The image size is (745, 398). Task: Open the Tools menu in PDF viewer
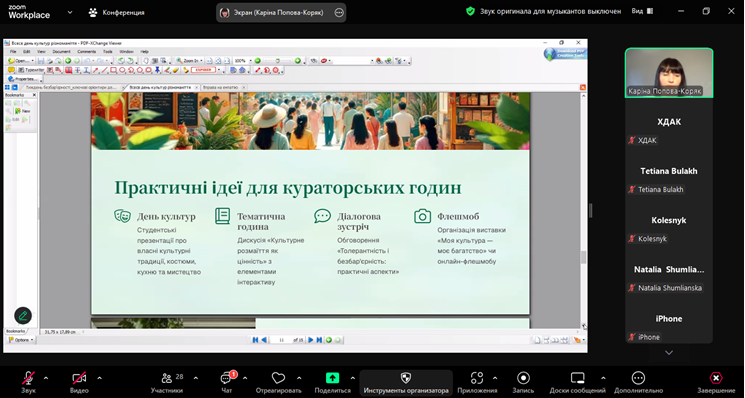[108, 51]
